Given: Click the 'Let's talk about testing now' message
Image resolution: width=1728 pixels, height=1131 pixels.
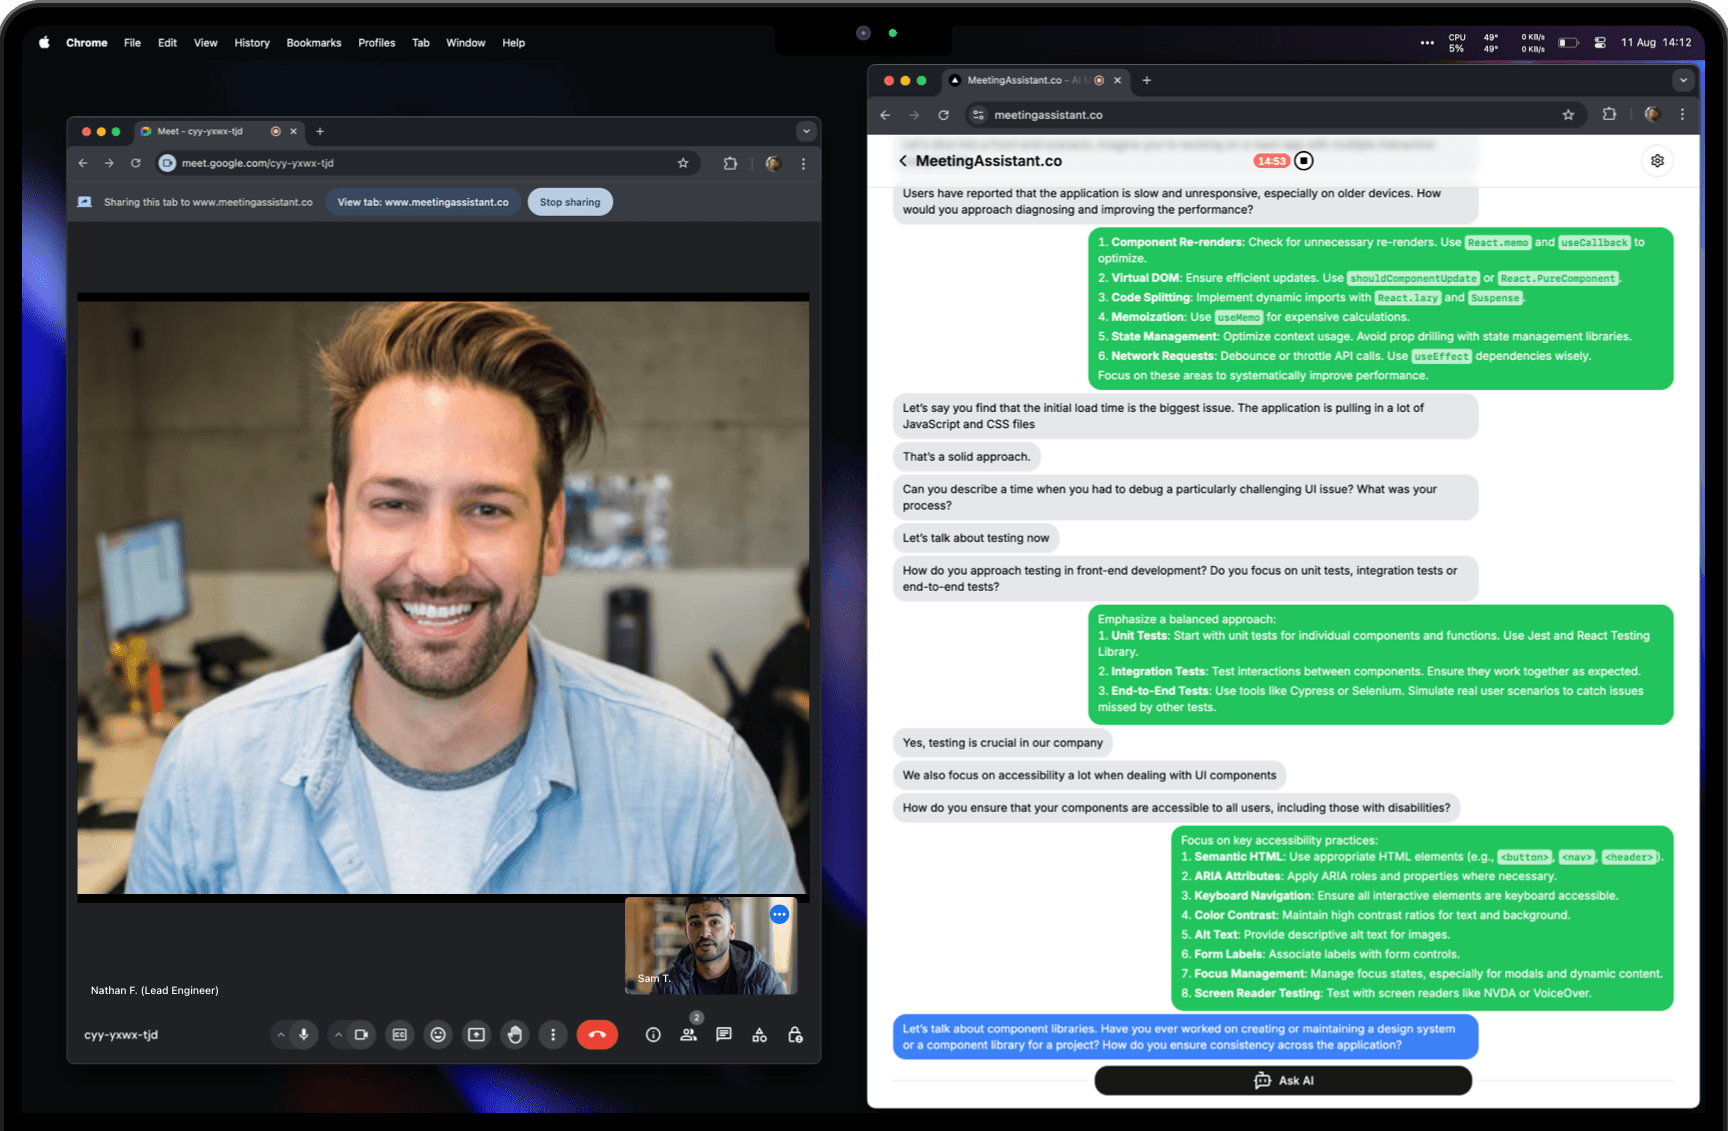Looking at the screenshot, I should coord(976,538).
